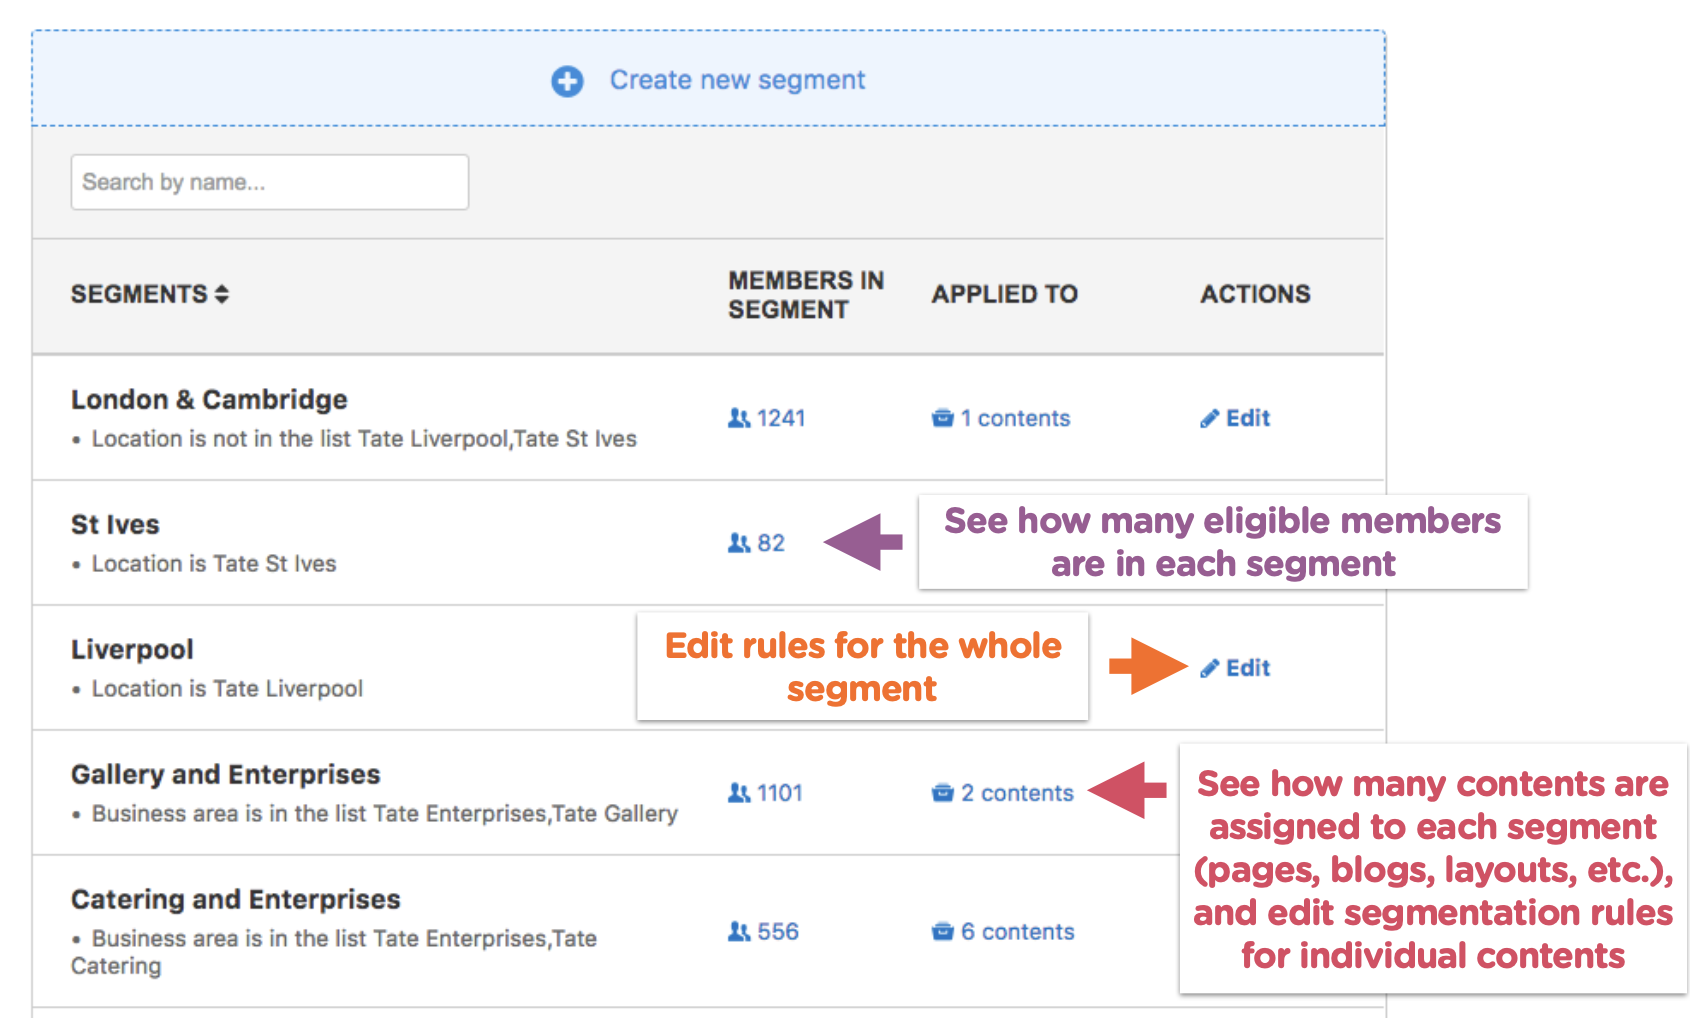
Task: Click rule listing Tate Enterprises,Tate Catering
Action: pos(334,952)
